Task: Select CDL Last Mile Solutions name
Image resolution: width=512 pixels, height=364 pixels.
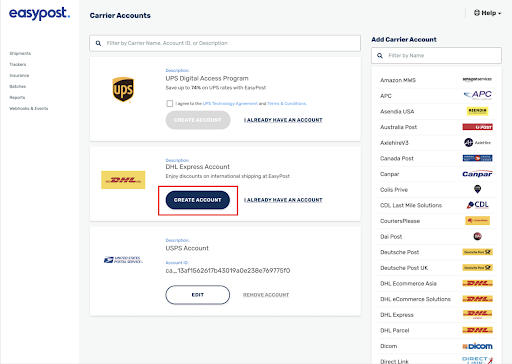Action: pos(411,206)
